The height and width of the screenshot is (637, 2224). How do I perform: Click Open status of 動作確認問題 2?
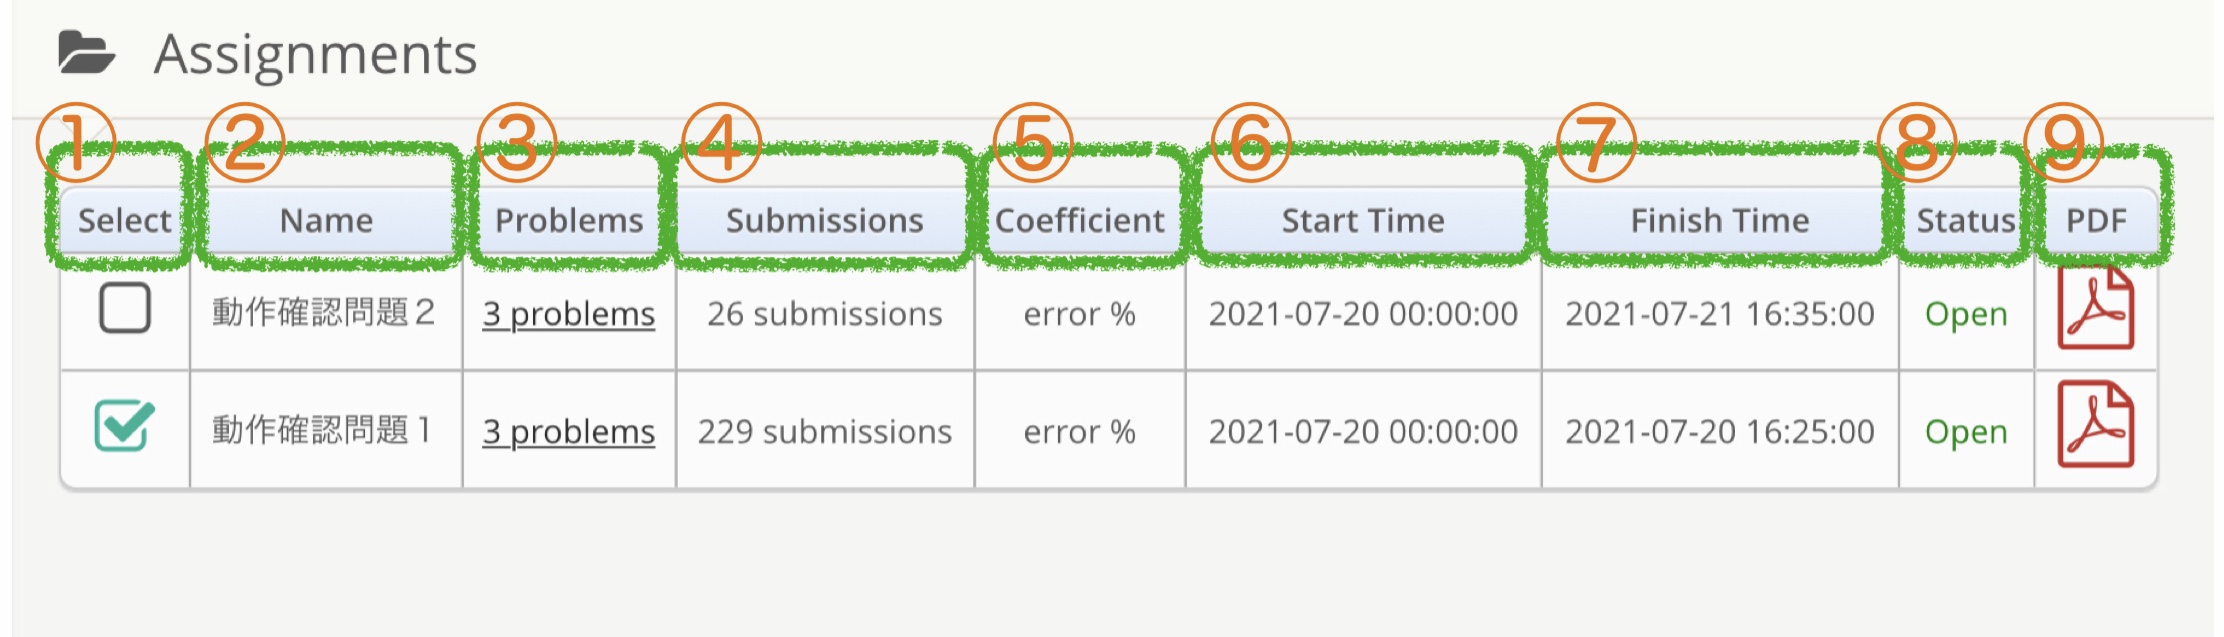click(1966, 314)
